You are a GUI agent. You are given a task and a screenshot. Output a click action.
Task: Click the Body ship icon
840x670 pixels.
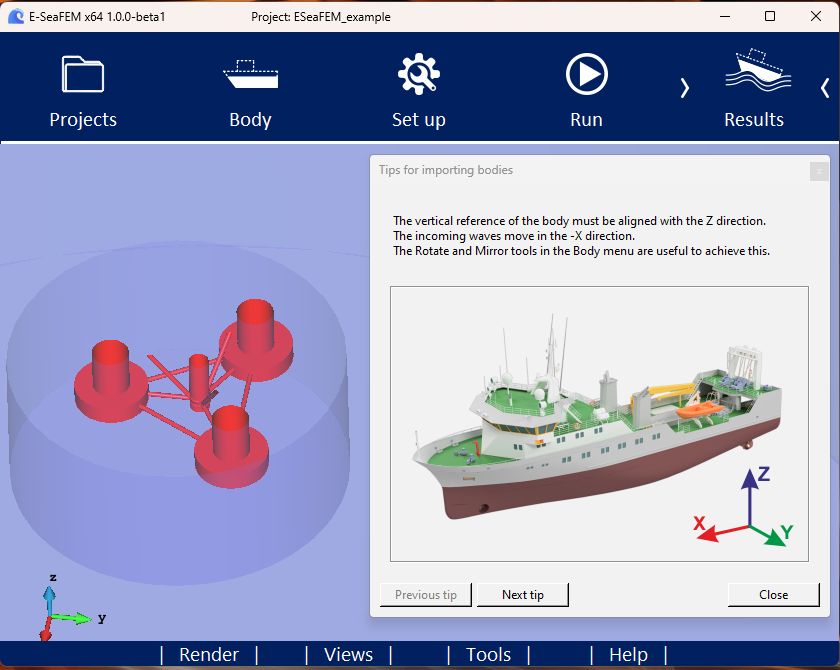[x=251, y=74]
